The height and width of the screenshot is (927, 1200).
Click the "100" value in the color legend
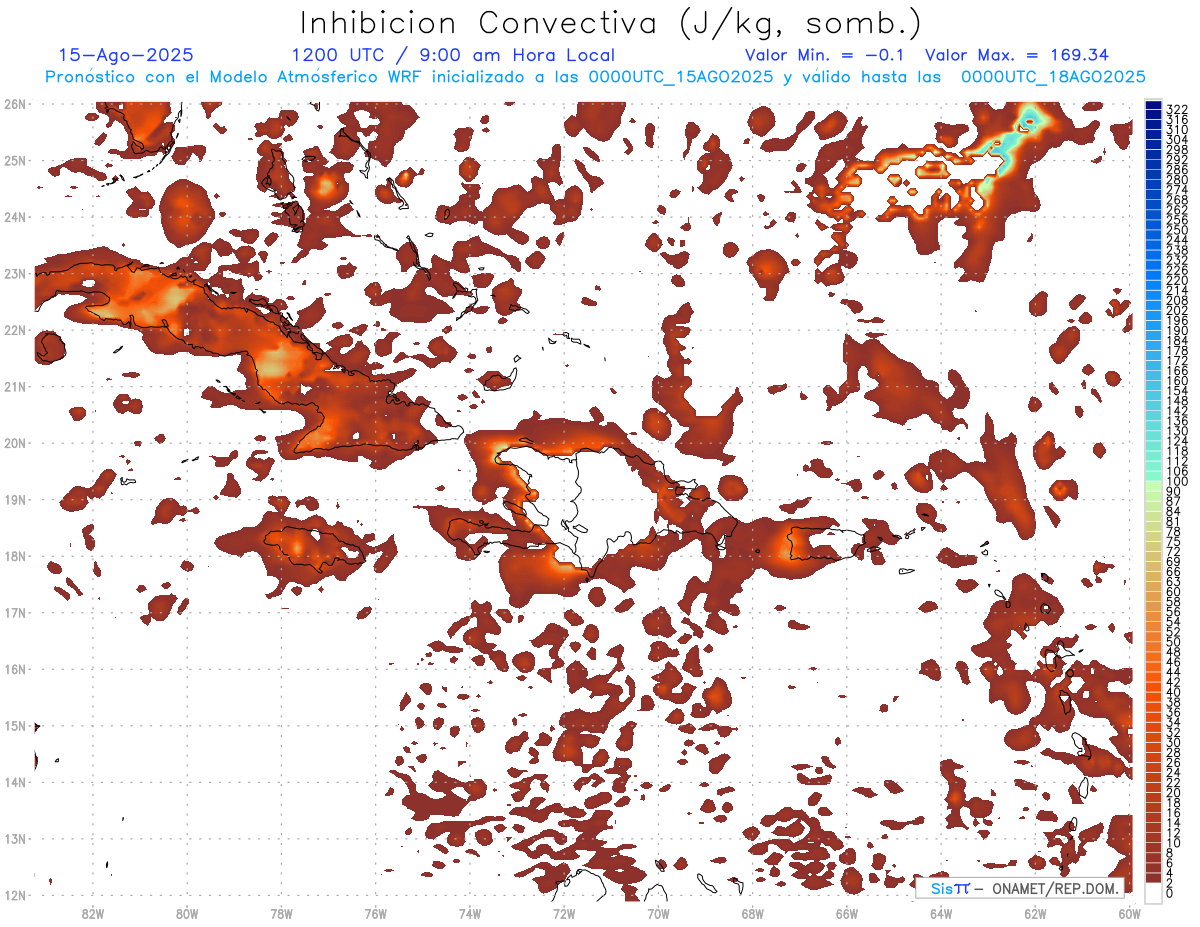1177,482
